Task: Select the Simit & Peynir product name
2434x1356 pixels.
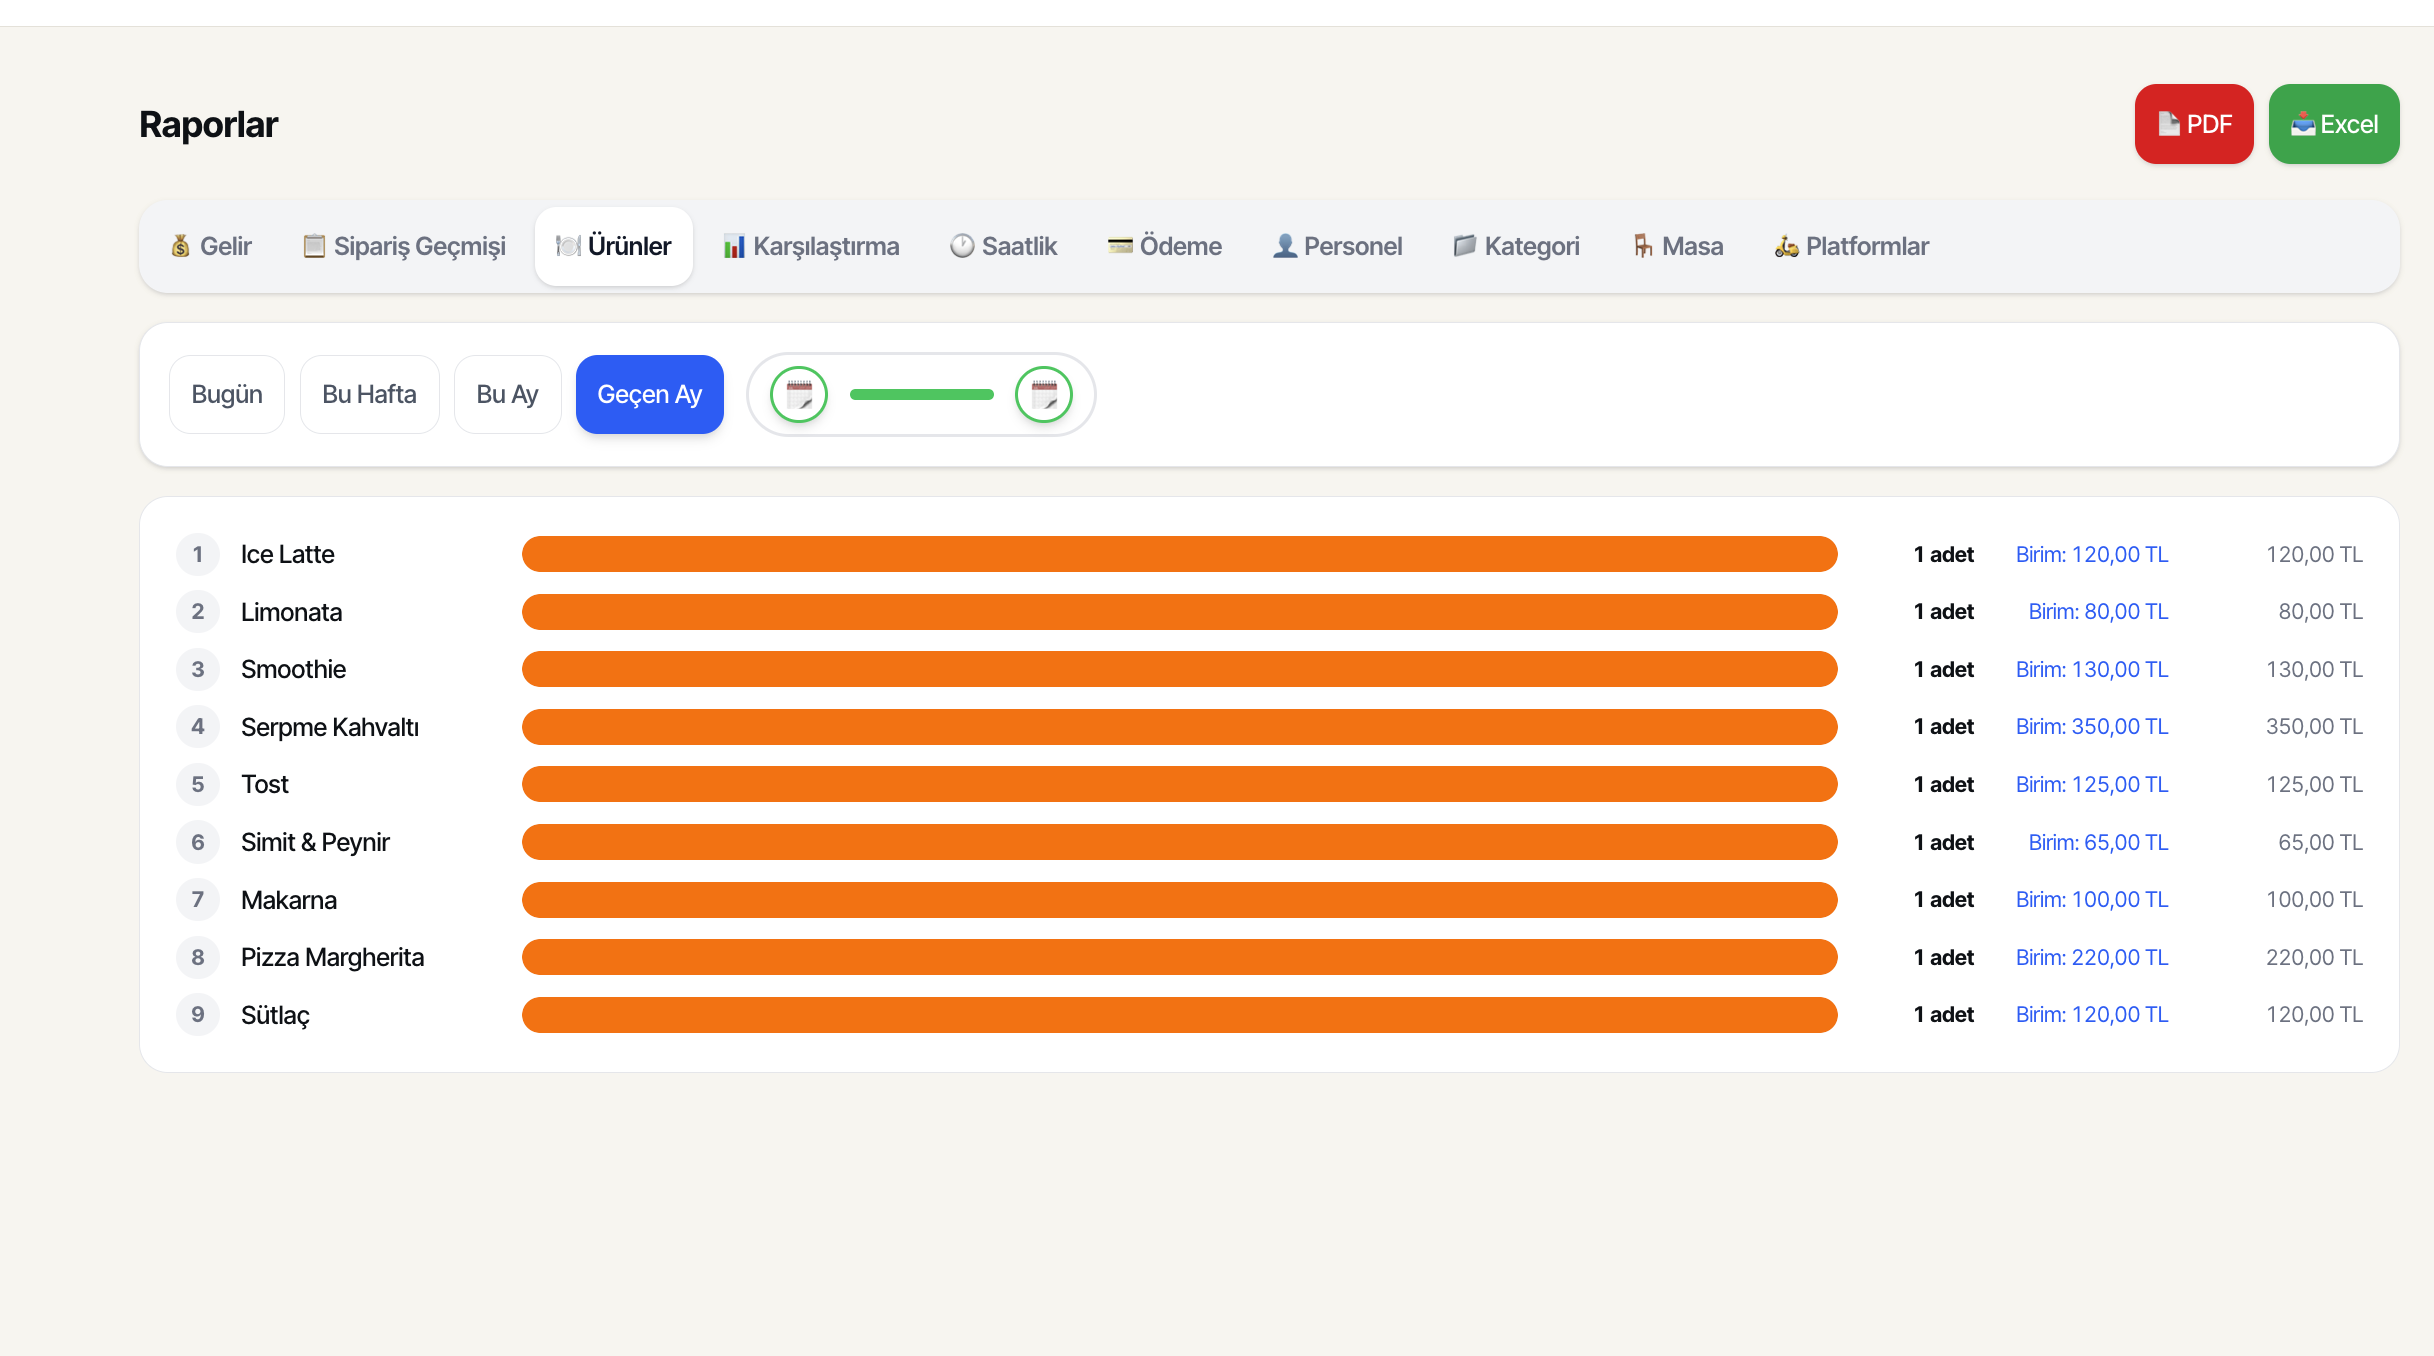Action: [x=315, y=842]
